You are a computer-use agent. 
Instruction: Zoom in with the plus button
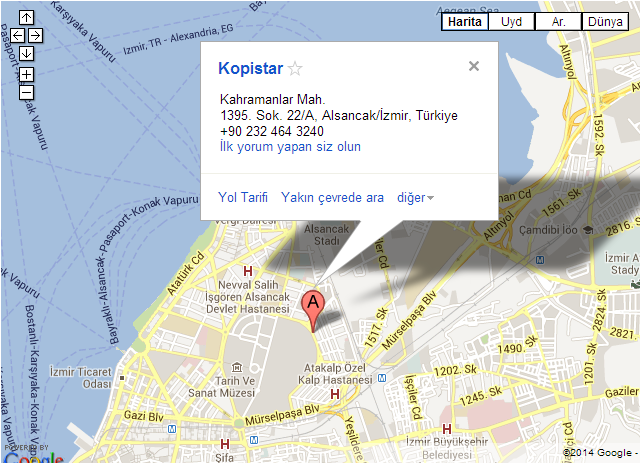point(27,75)
